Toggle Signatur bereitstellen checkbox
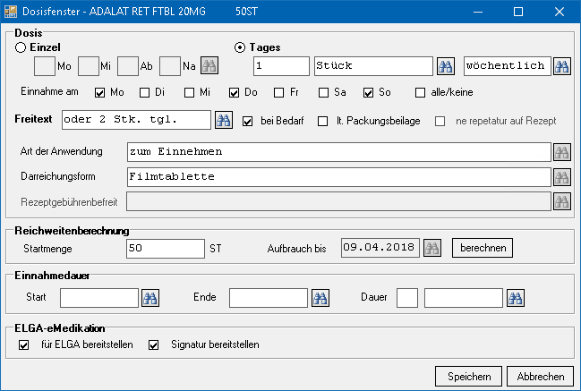 (x=153, y=345)
